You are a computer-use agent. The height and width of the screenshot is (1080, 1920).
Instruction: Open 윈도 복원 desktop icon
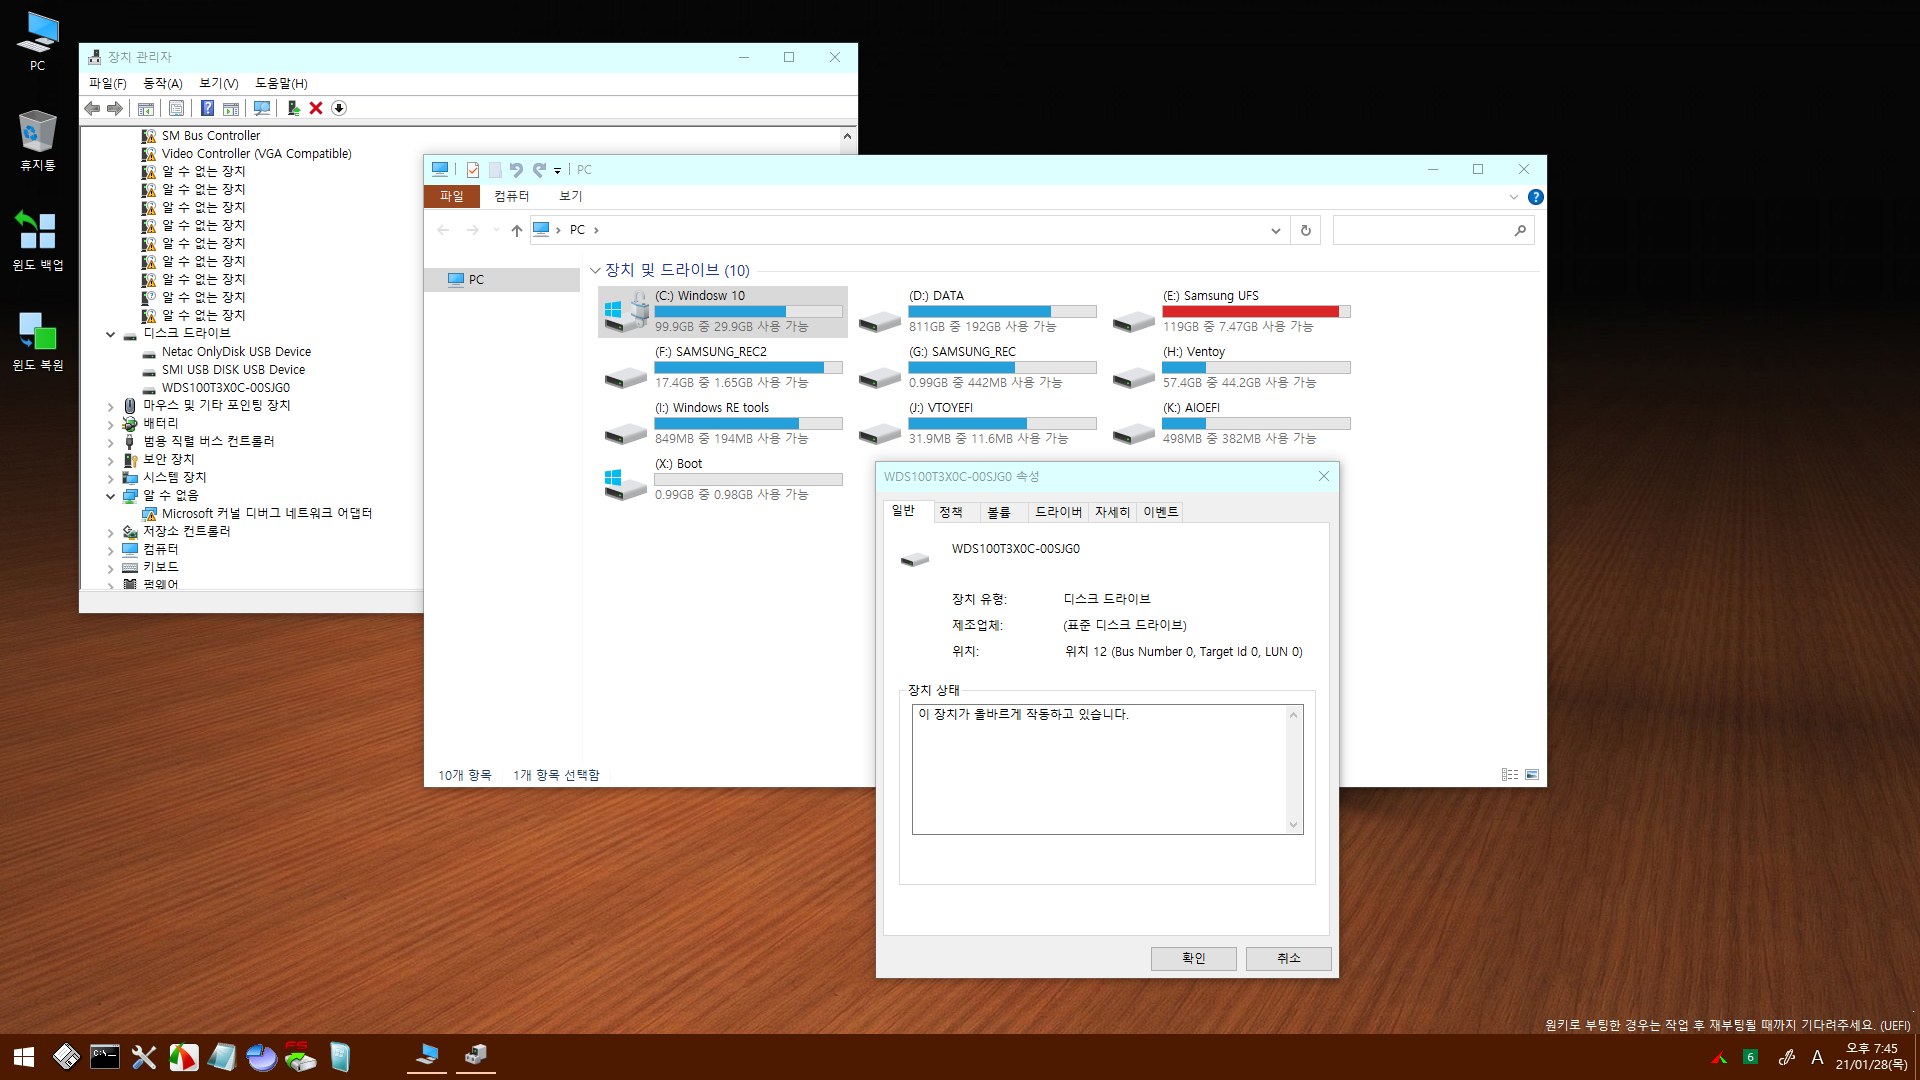(38, 341)
